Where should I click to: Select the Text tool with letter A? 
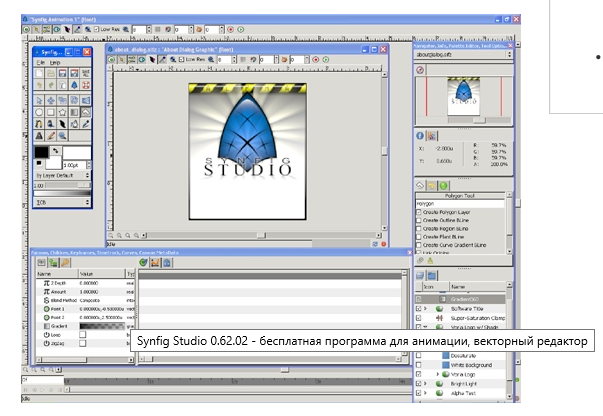click(39, 136)
